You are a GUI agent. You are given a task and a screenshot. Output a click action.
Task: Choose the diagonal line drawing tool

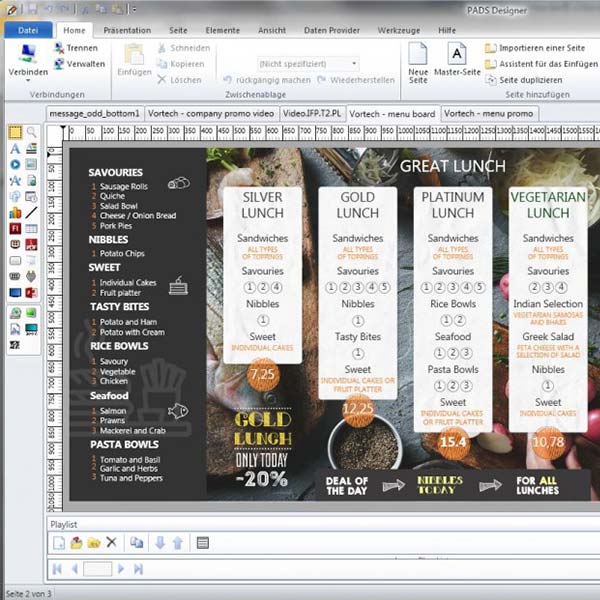point(31,213)
